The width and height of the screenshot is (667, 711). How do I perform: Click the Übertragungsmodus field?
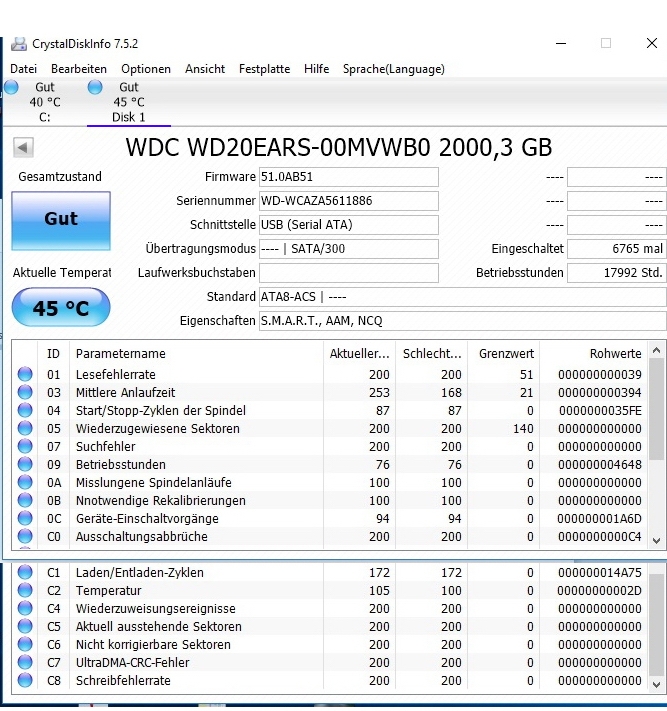click(x=349, y=249)
